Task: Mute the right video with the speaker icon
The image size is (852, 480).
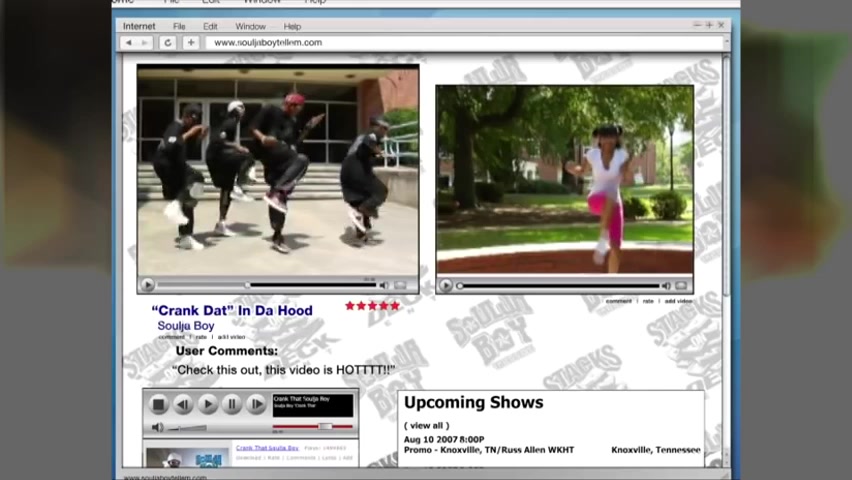Action: point(666,285)
